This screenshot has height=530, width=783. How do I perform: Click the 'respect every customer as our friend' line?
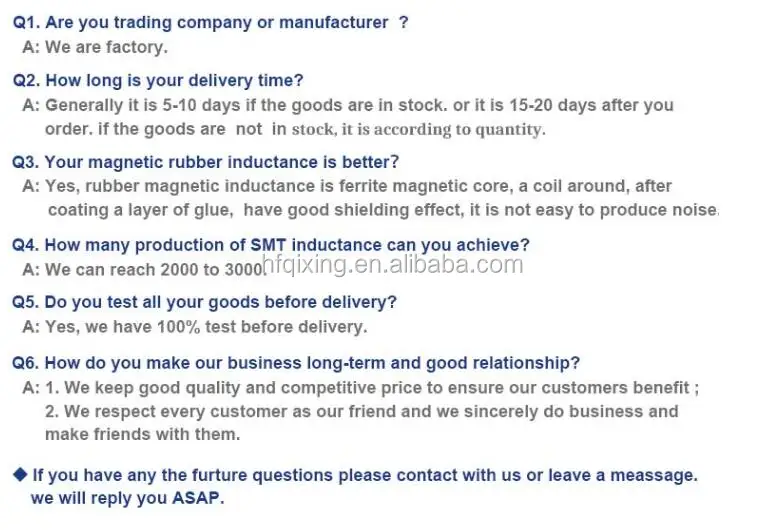361,411
